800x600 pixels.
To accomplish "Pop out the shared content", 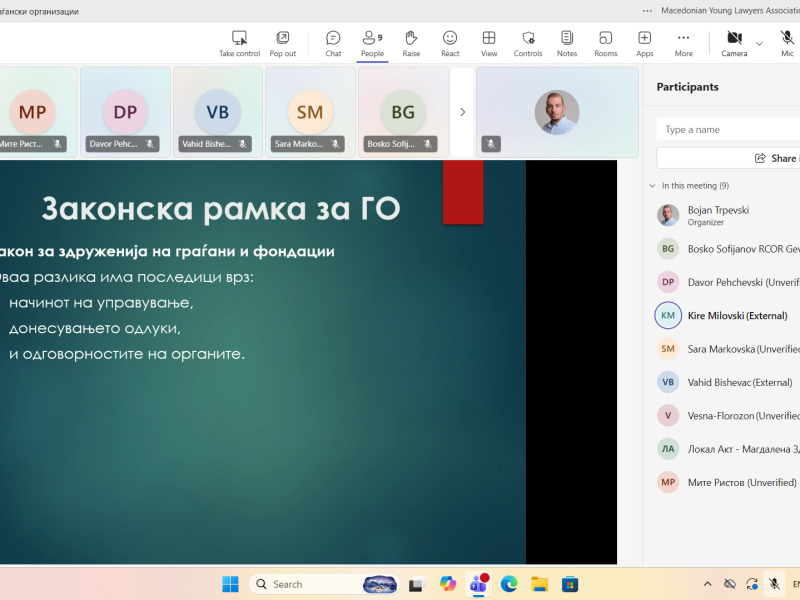I will tap(283, 43).
